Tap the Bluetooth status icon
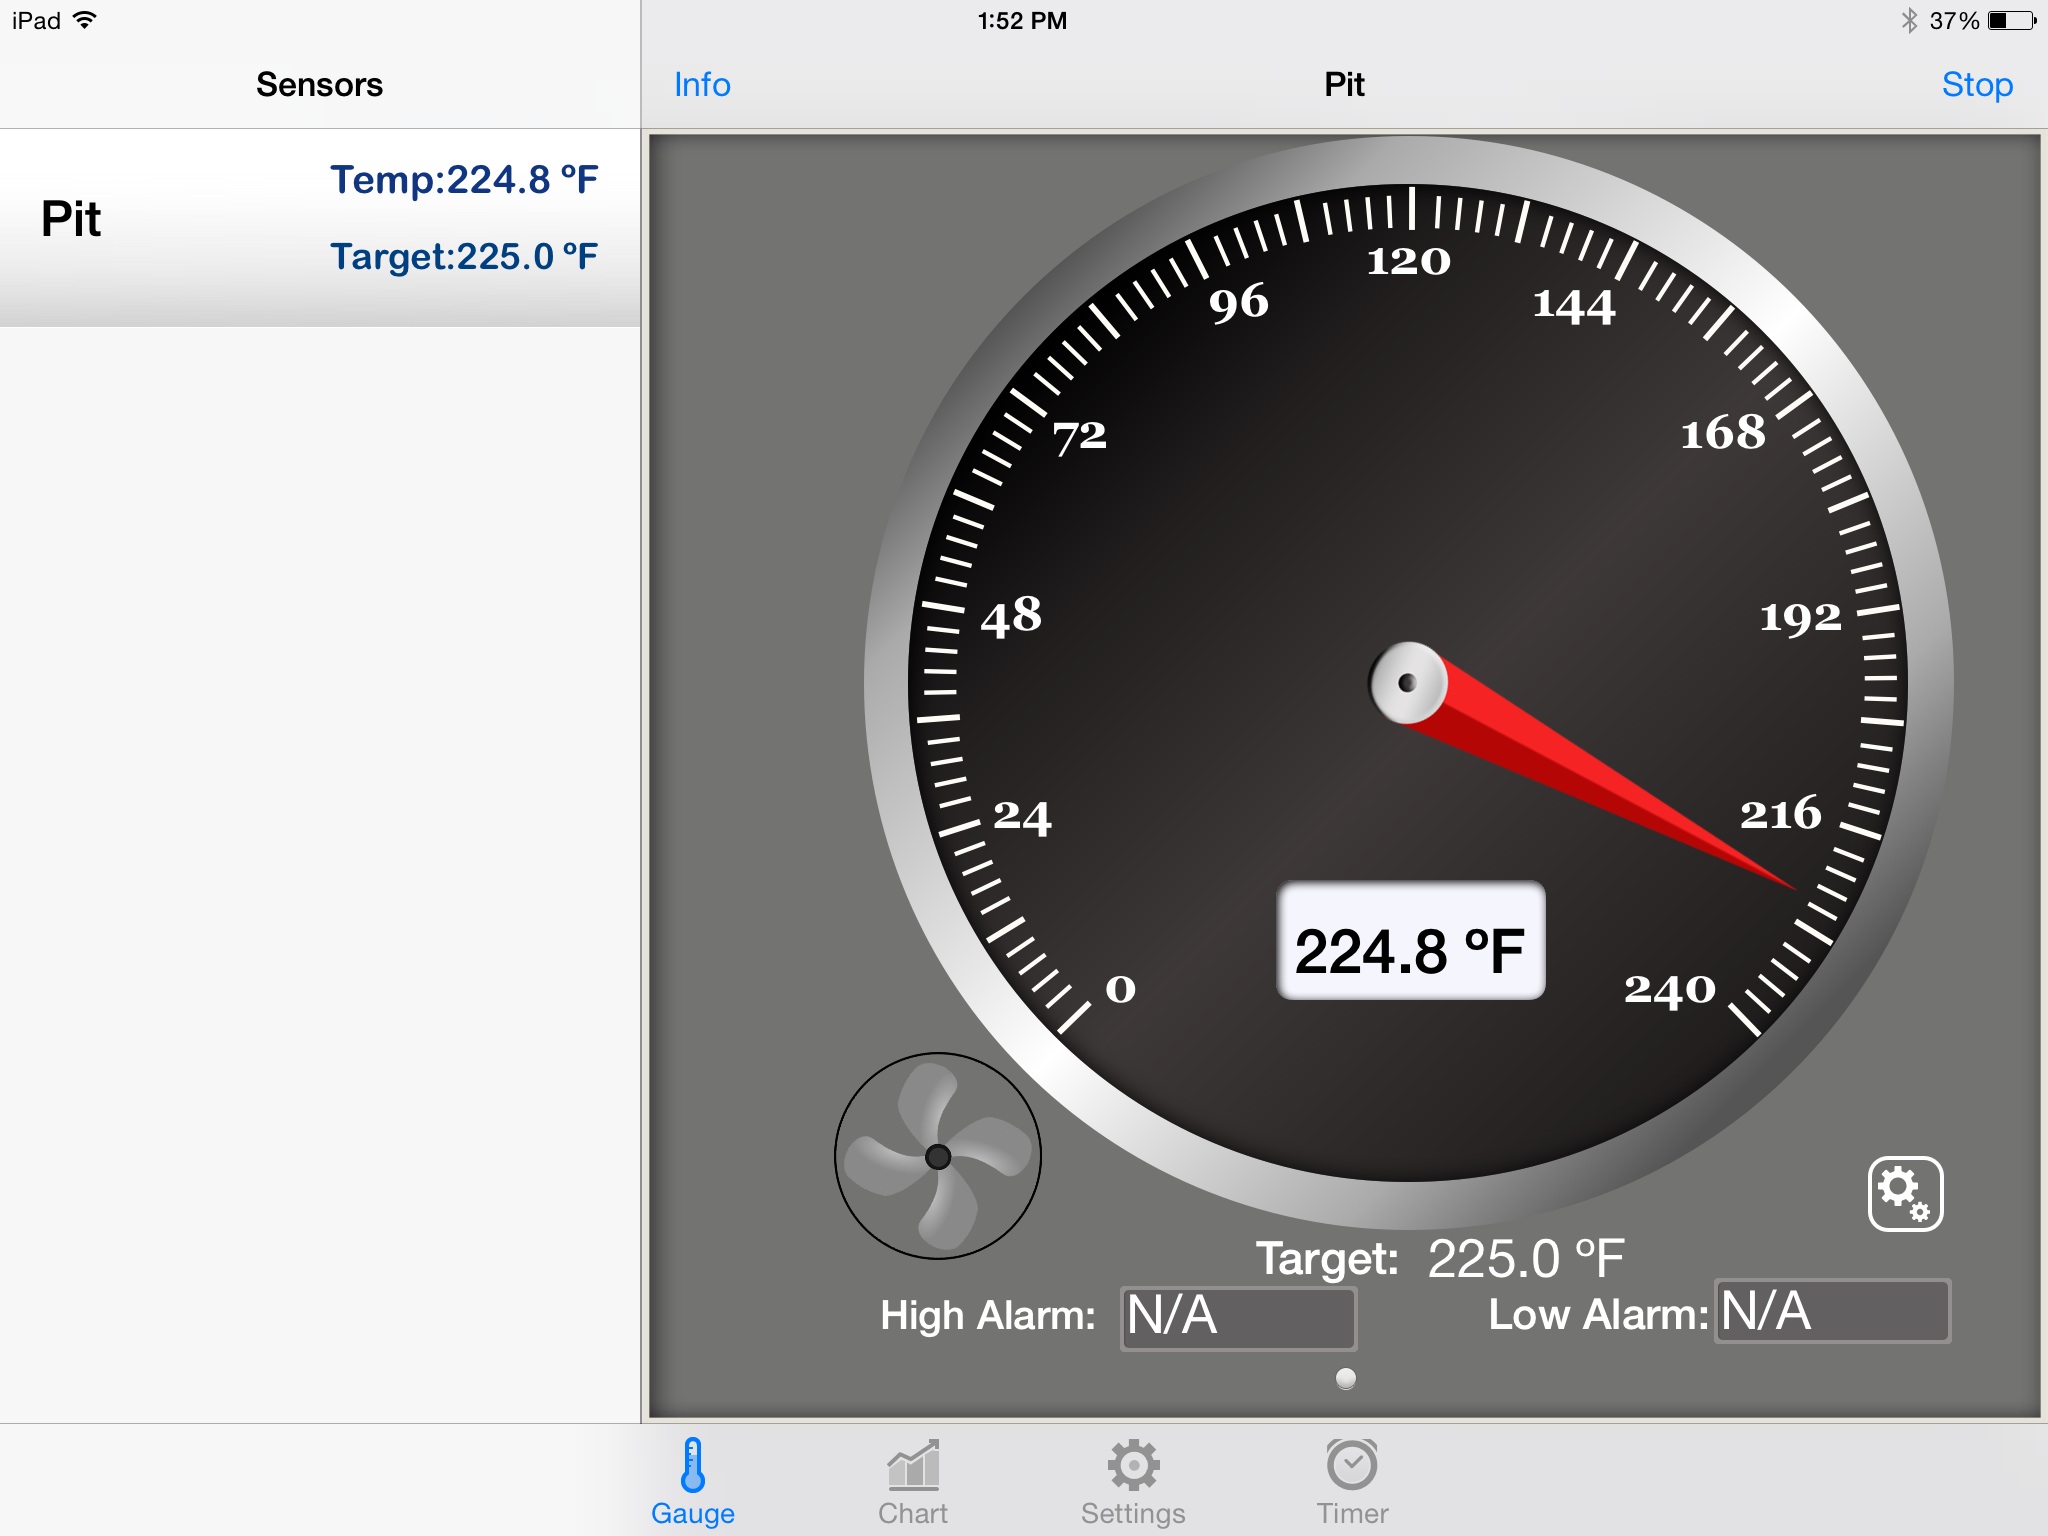Image resolution: width=2048 pixels, height=1536 pixels. [1909, 20]
